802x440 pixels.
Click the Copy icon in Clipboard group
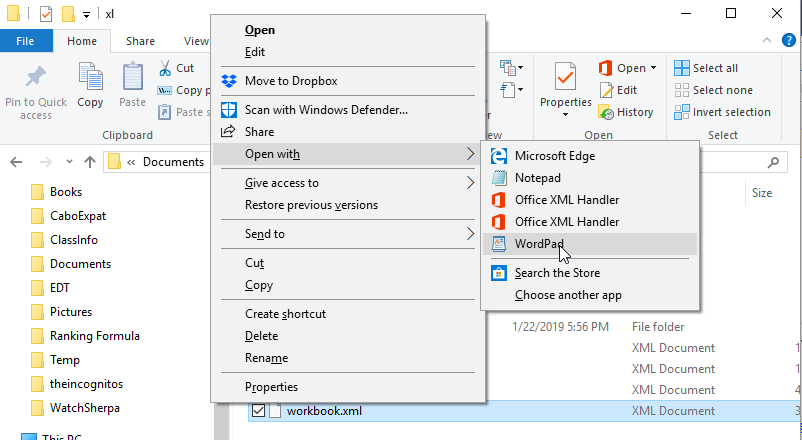pos(90,78)
